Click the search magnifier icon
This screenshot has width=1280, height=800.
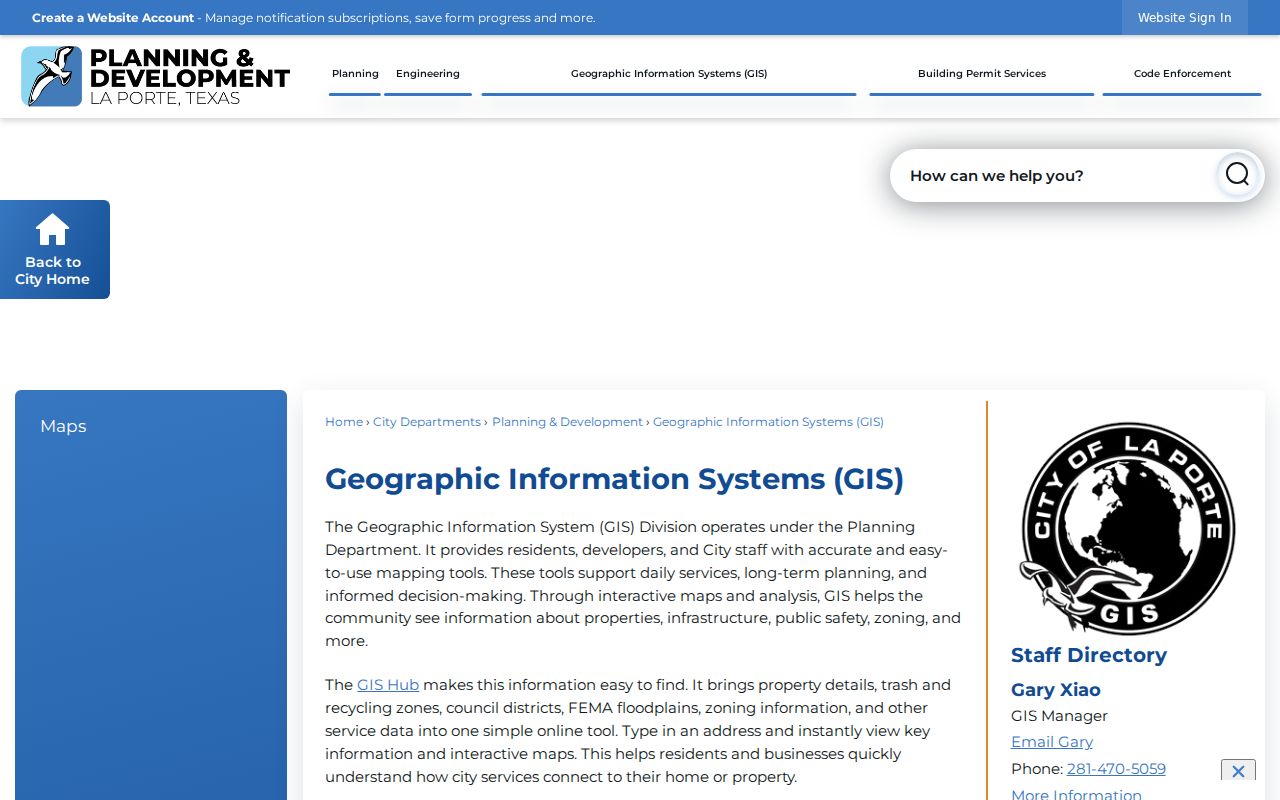(1237, 175)
